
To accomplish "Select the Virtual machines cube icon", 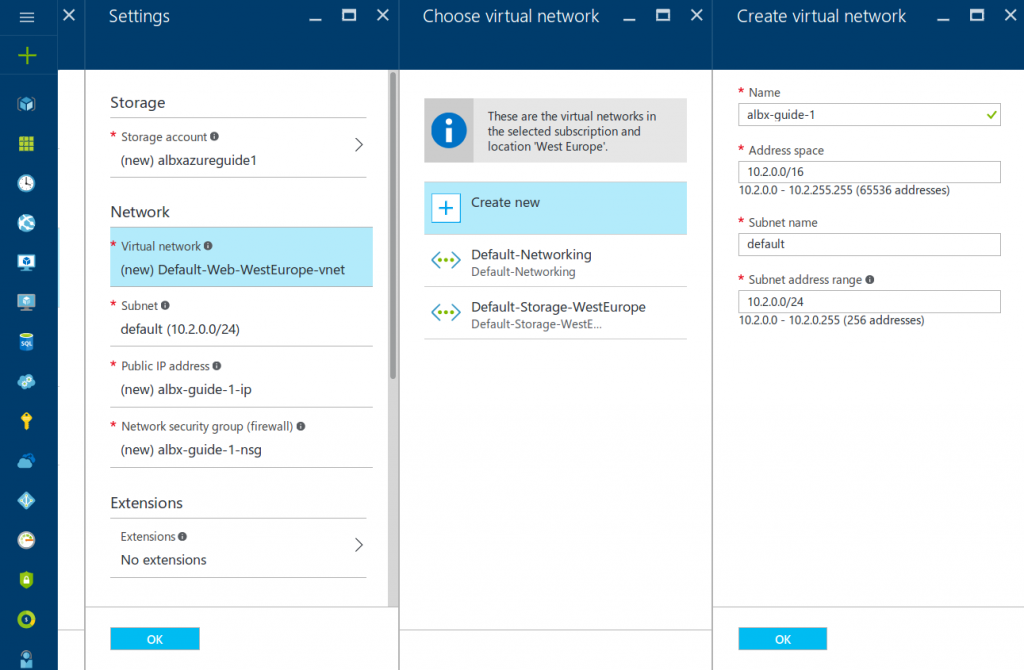I will [28, 103].
